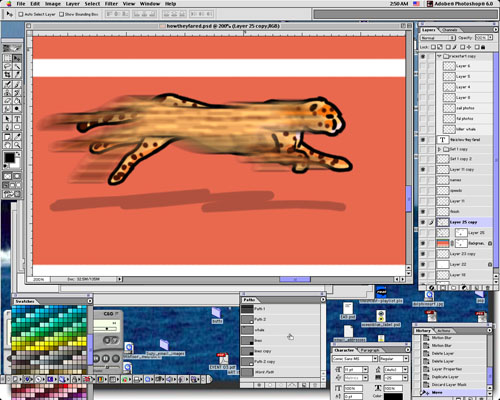Select the Notes tool
The image size is (500, 400).
click(7, 137)
